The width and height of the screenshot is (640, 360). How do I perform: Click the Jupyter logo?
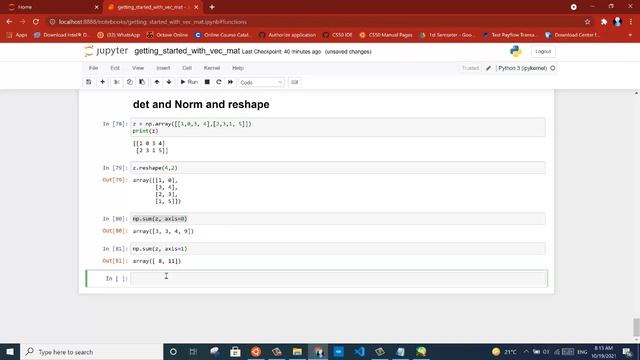click(106, 51)
